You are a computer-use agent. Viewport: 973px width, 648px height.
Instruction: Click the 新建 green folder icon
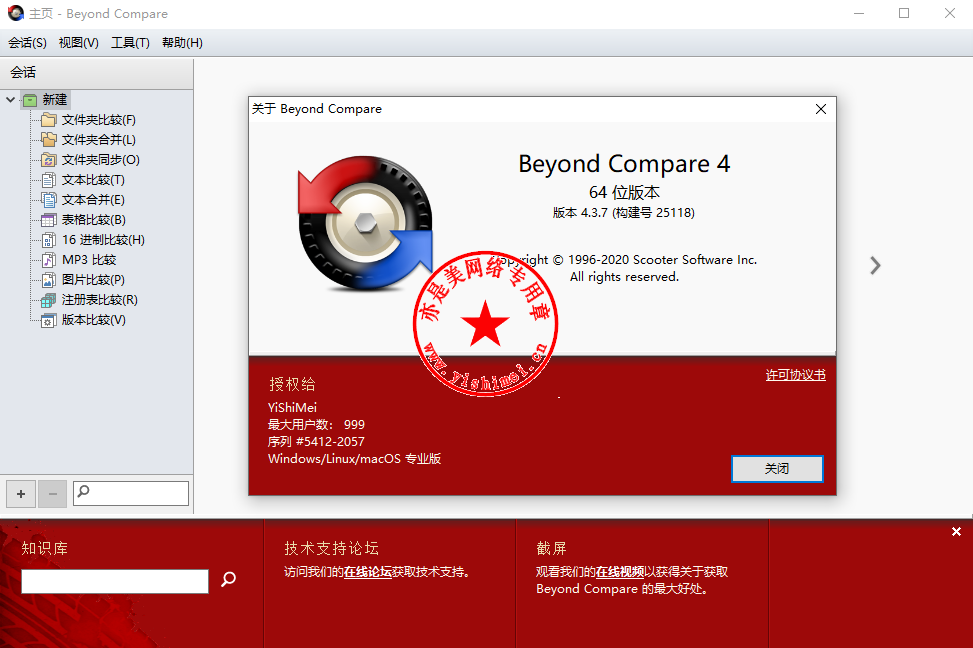30,100
